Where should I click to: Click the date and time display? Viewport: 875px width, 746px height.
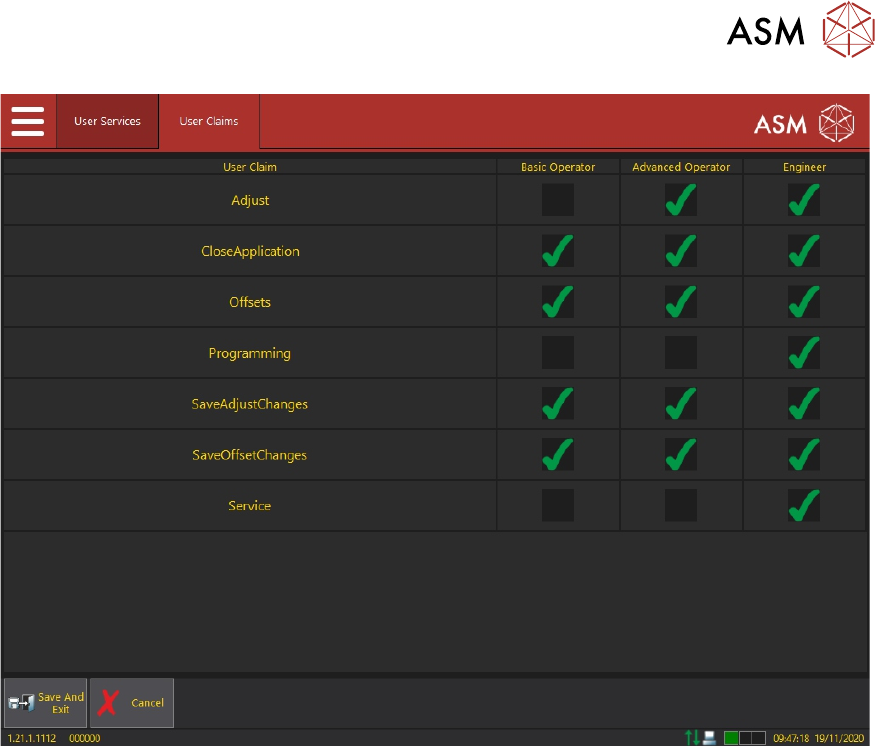coord(819,738)
